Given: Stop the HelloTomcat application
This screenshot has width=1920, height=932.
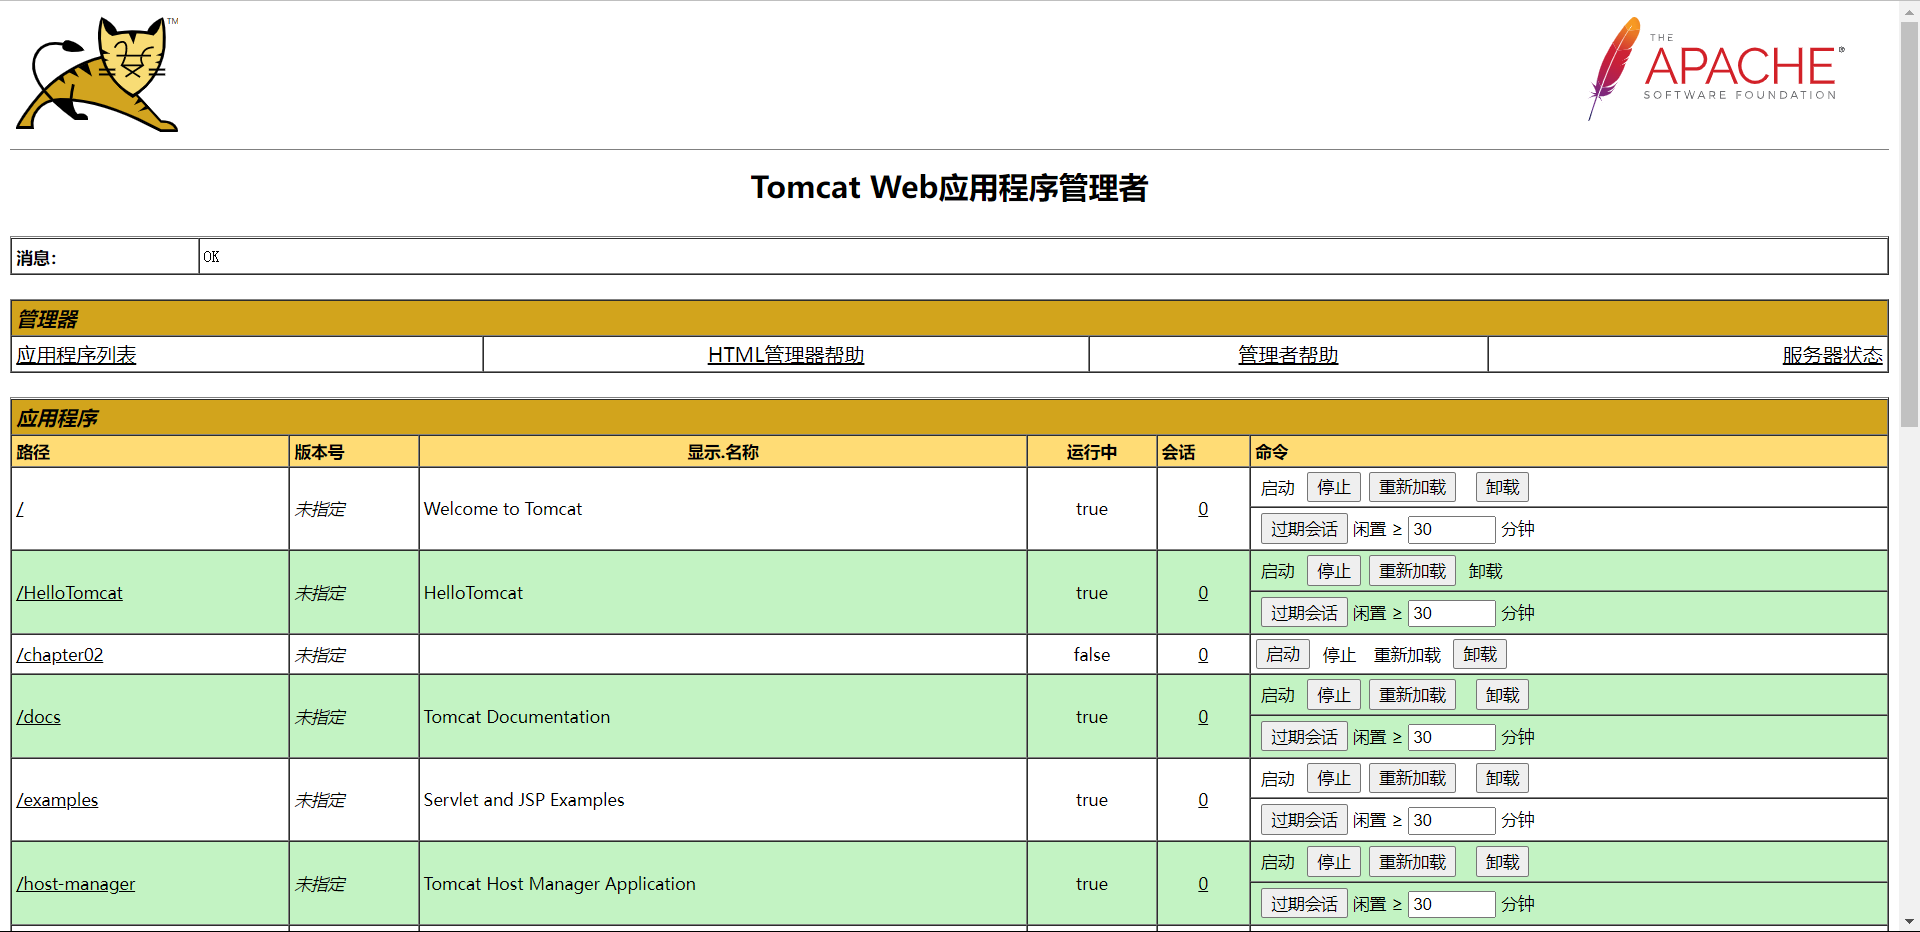Looking at the screenshot, I should 1334,571.
